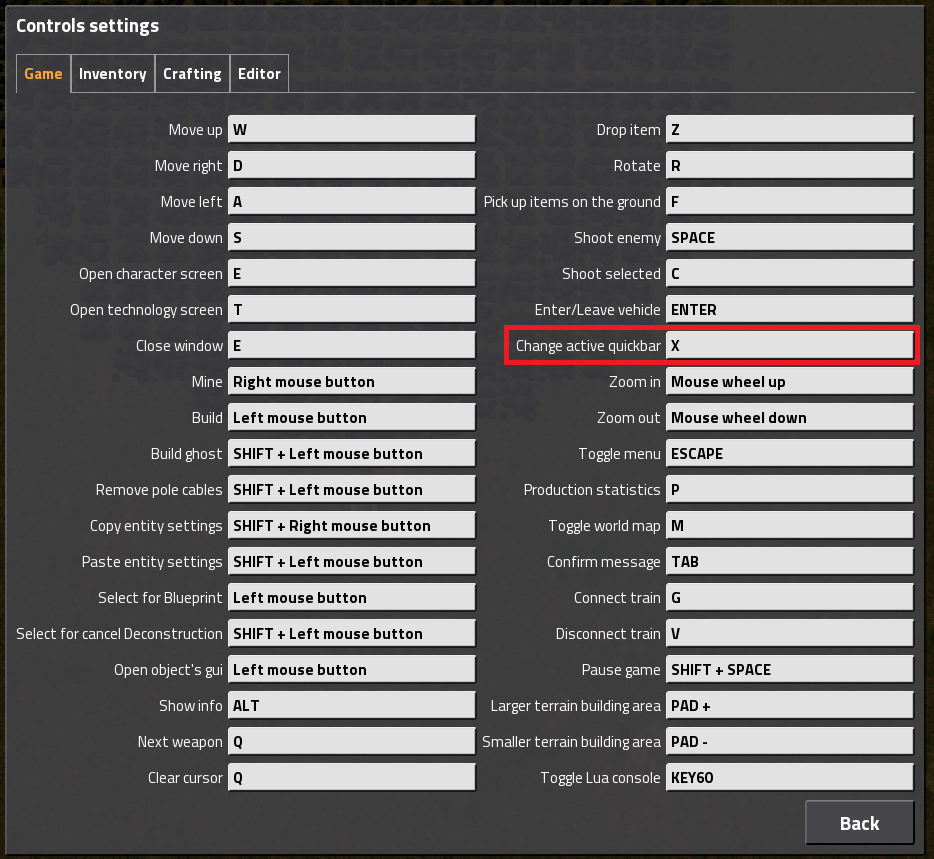The width and height of the screenshot is (934, 859).
Task: Open the Crafting tab
Action: click(192, 74)
